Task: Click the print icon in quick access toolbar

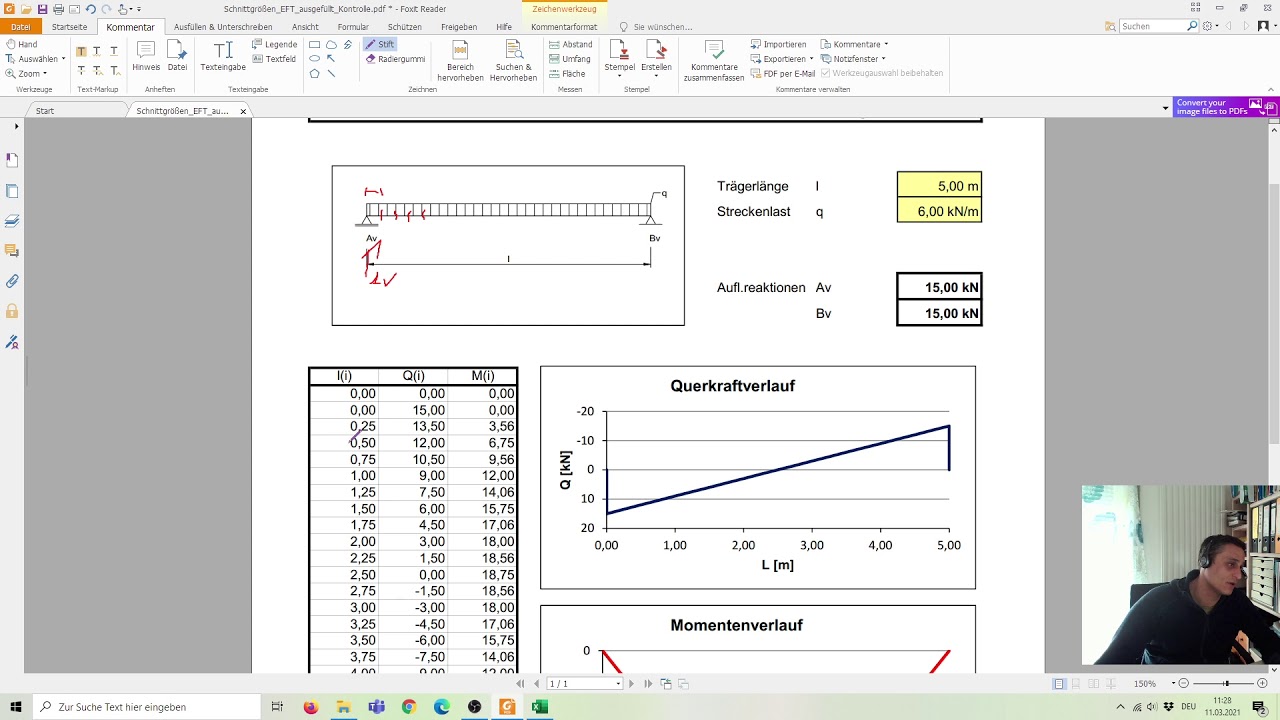Action: pos(59,9)
